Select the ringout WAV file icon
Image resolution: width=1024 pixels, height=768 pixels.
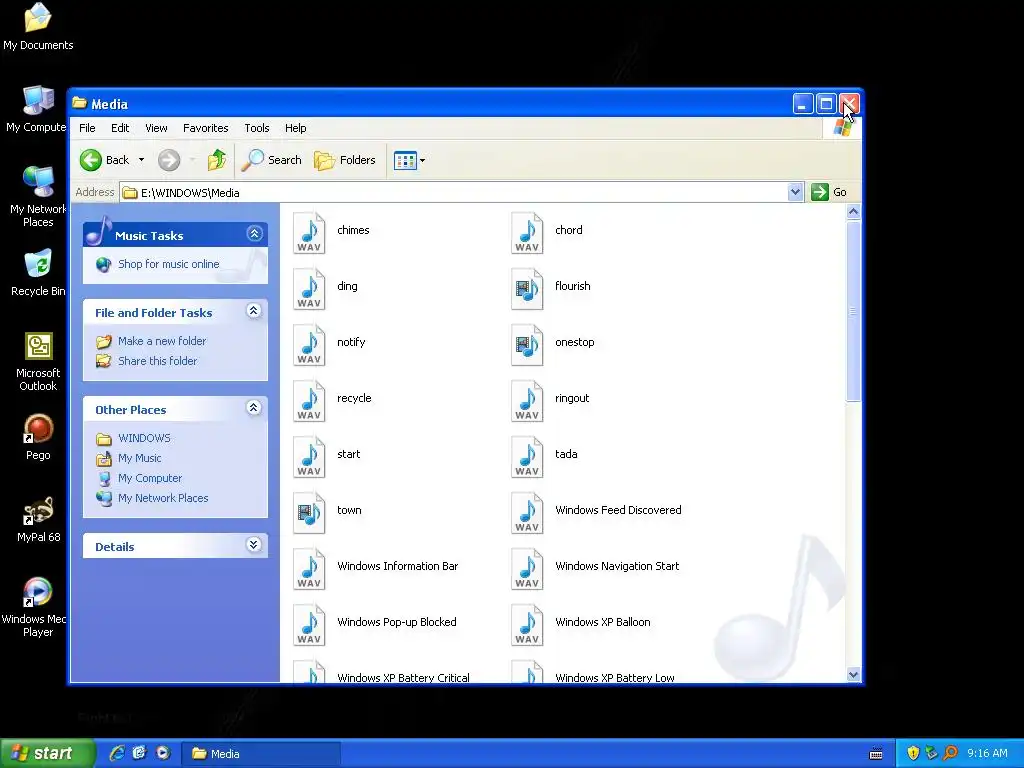527,401
